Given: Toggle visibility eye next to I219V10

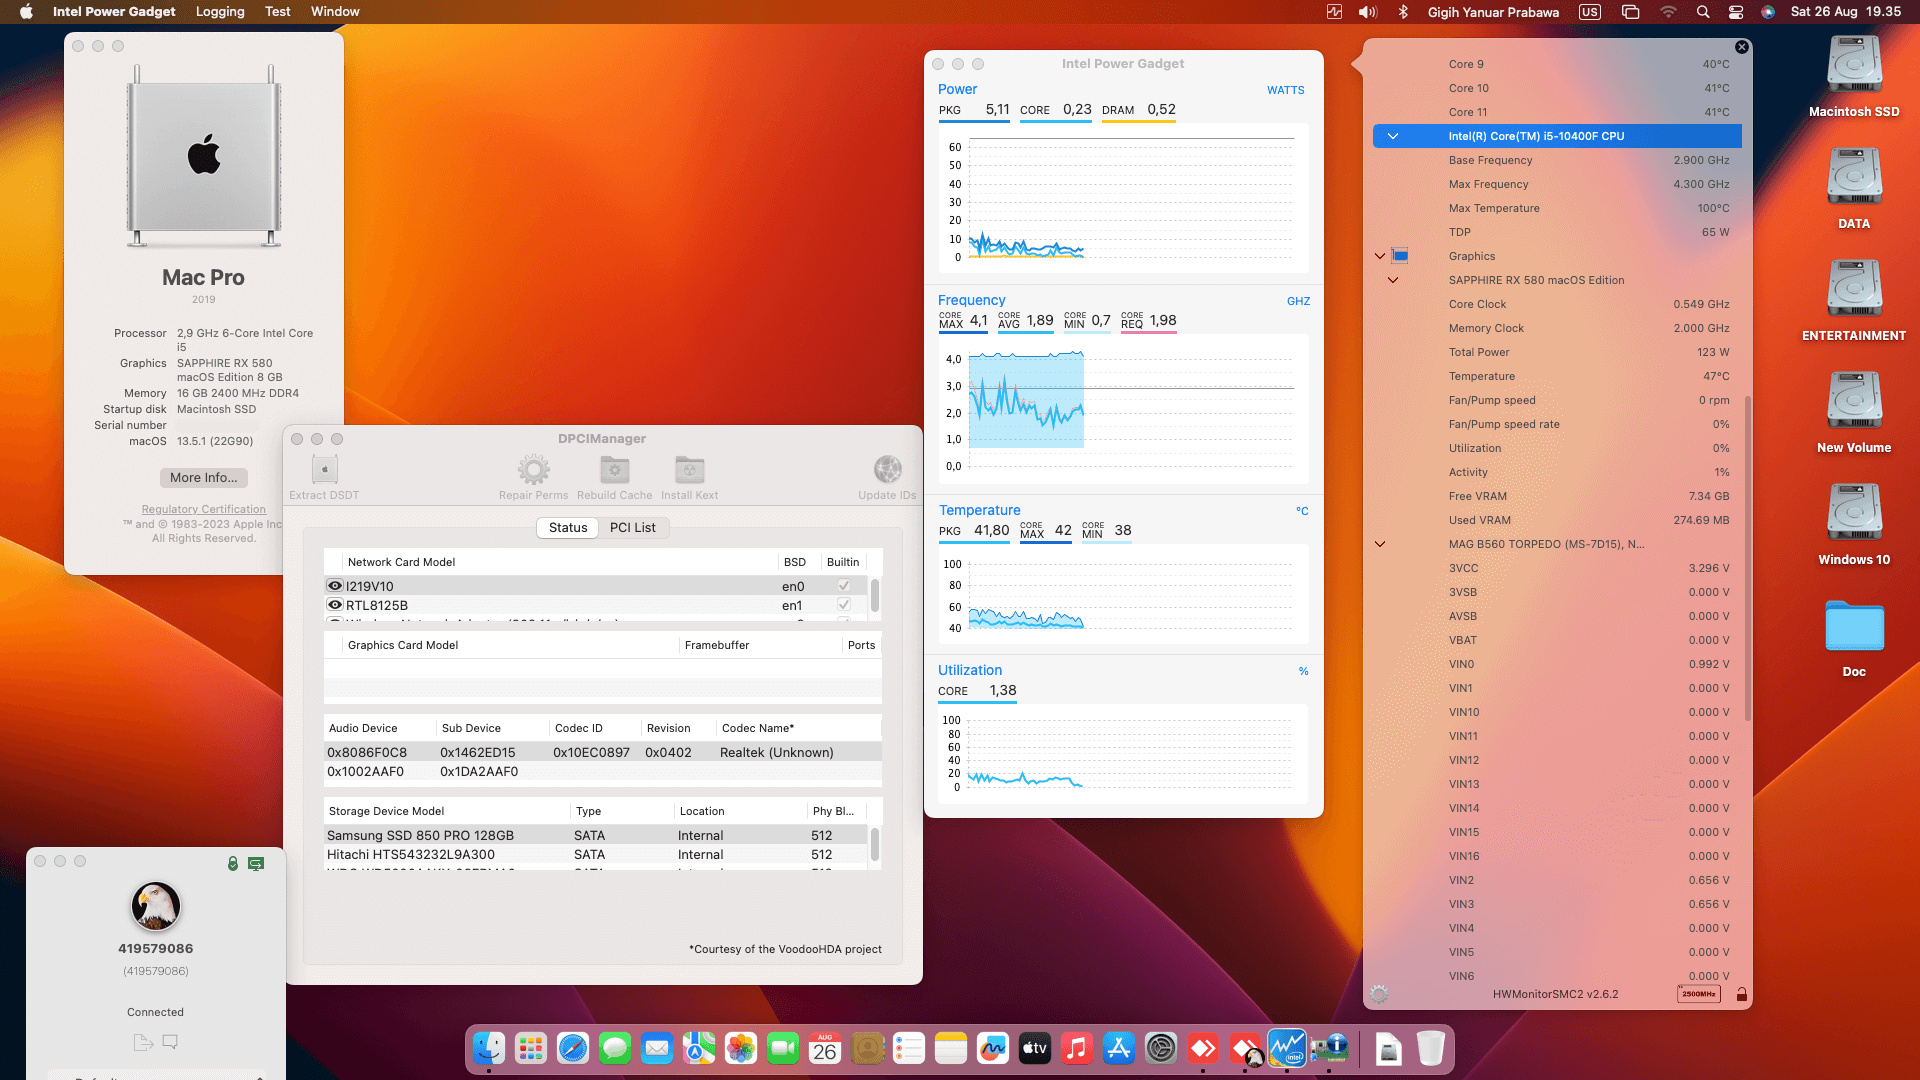Looking at the screenshot, I should tap(334, 585).
